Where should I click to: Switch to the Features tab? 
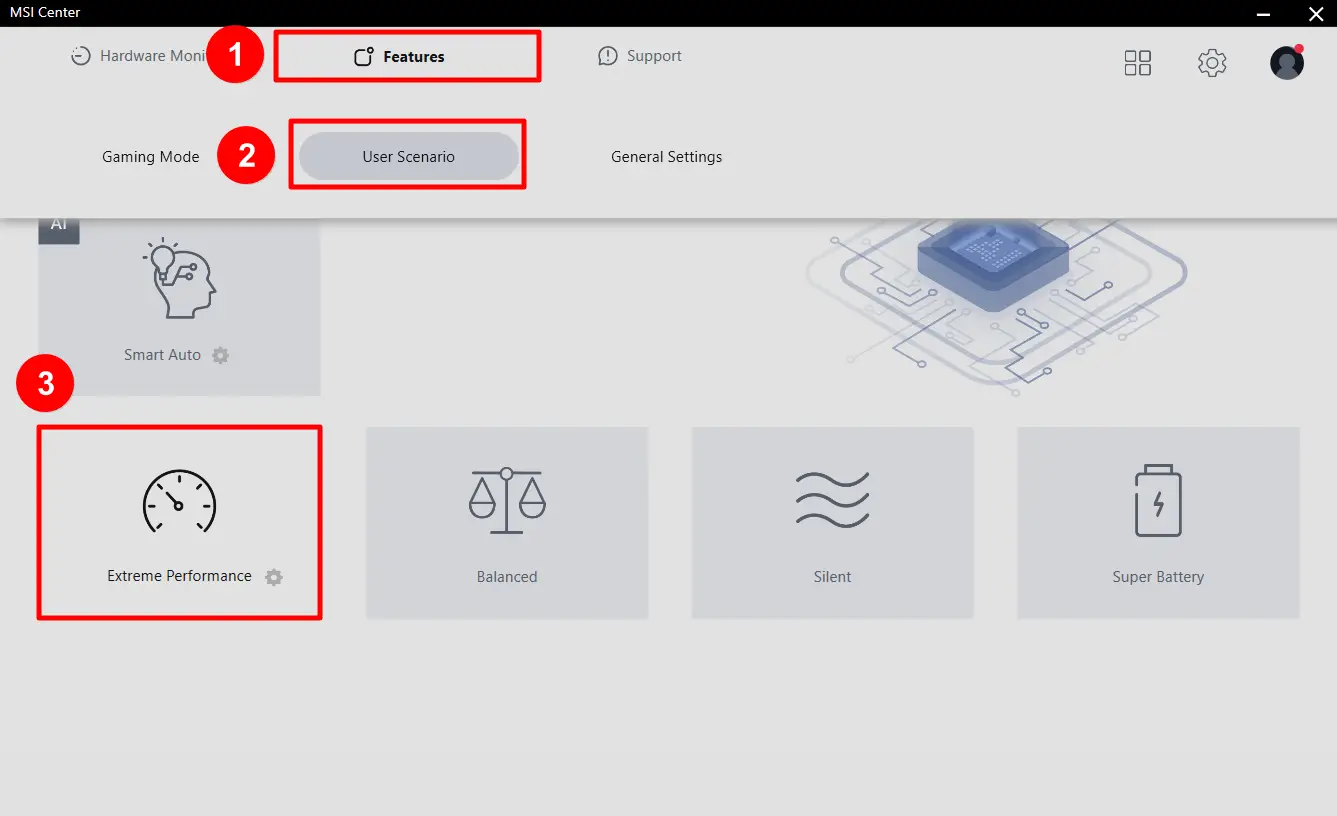pyautogui.click(x=399, y=57)
